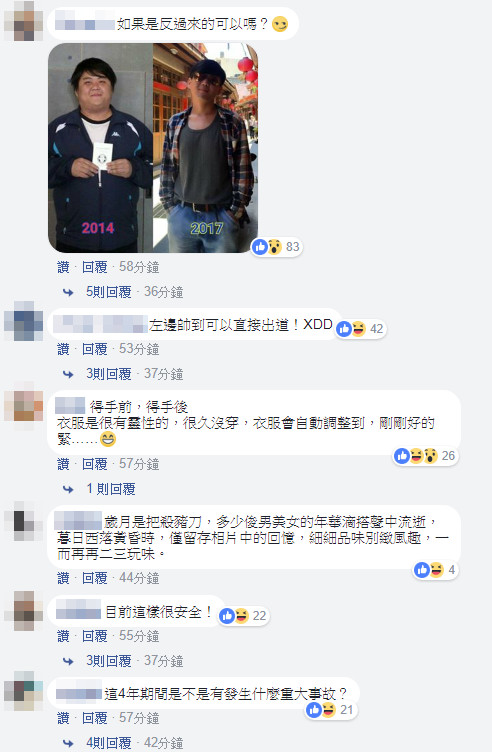
Task: Open the 22 reactions on 目前這樣很安全 comment
Action: [x=244, y=615]
